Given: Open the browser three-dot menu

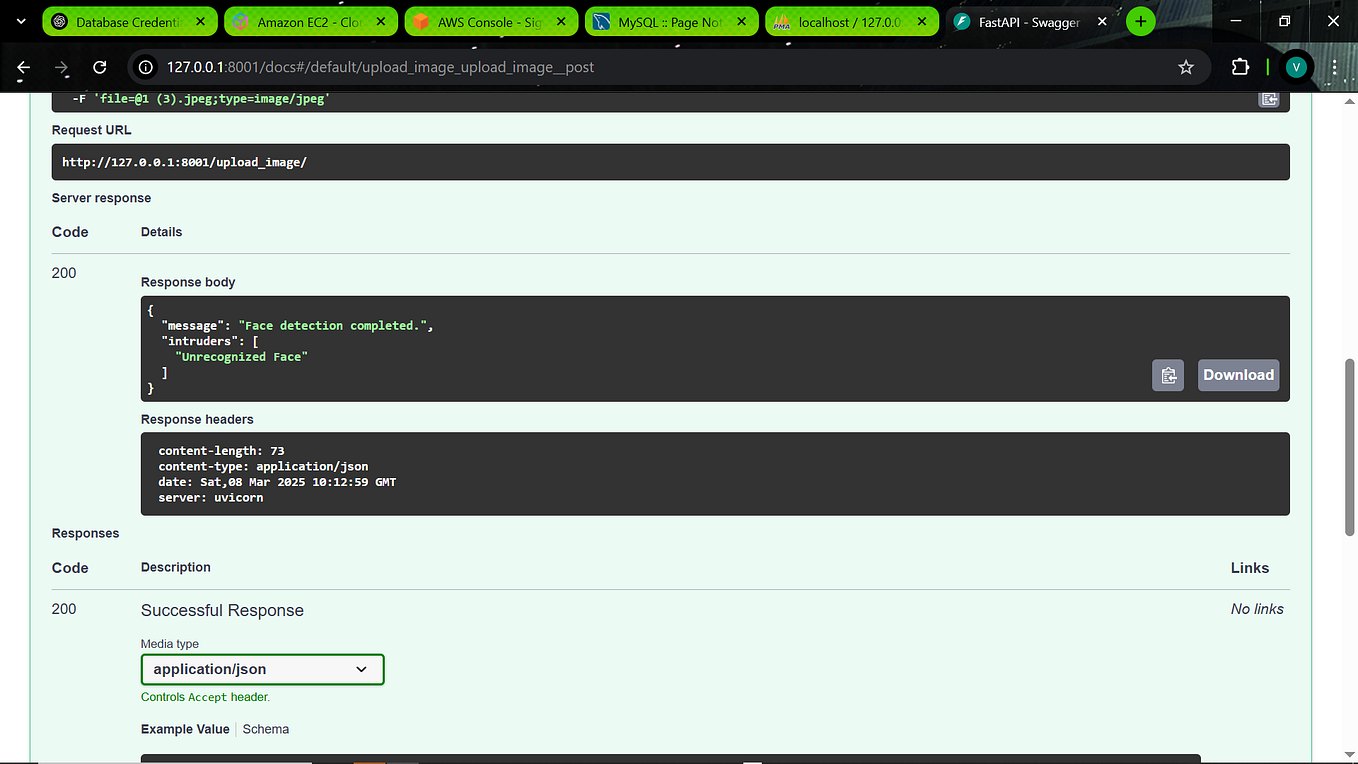Looking at the screenshot, I should click(1335, 67).
